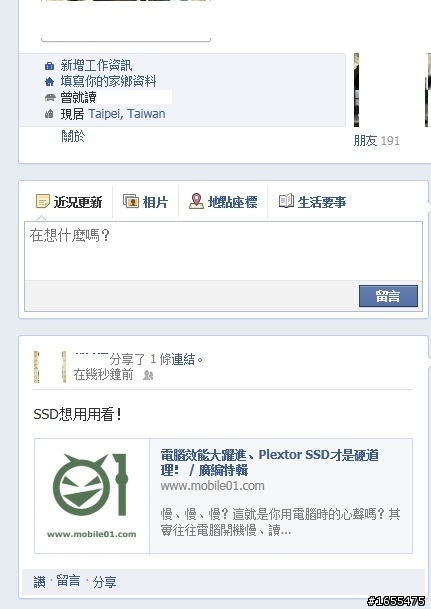The width and height of the screenshot is (431, 609).
Task: Click 分享 under the shared post
Action: click(x=104, y=582)
